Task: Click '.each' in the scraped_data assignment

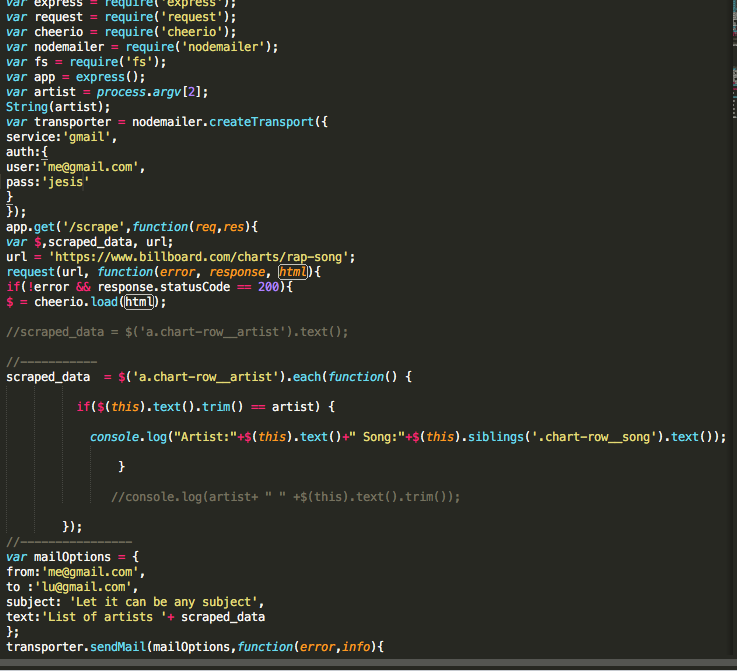Action: coord(303,377)
